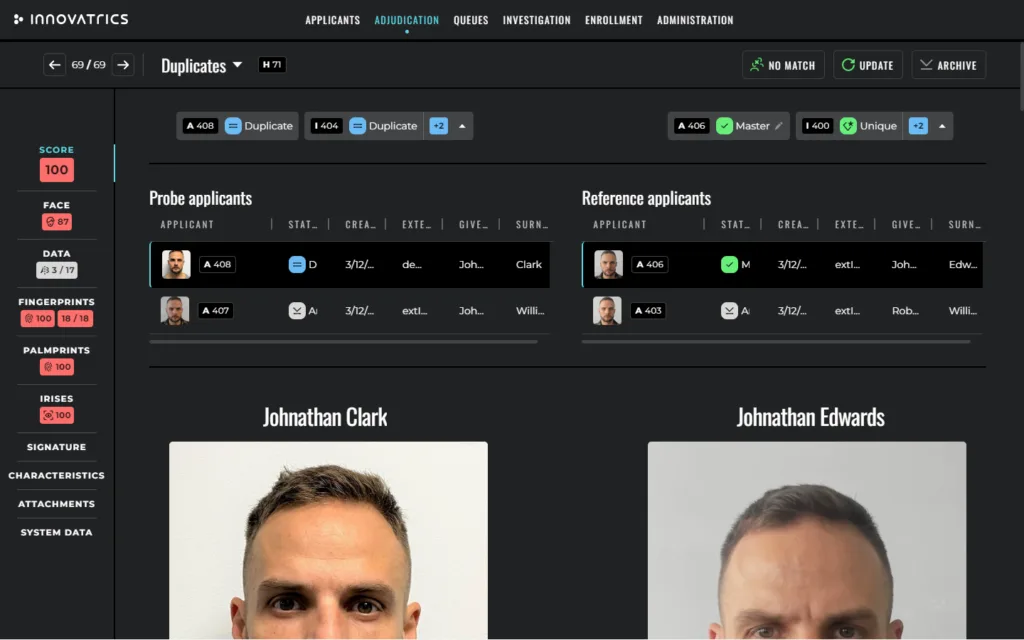This screenshot has width=1024, height=640.
Task: Click the face score 87 badge
Action: coord(57,222)
